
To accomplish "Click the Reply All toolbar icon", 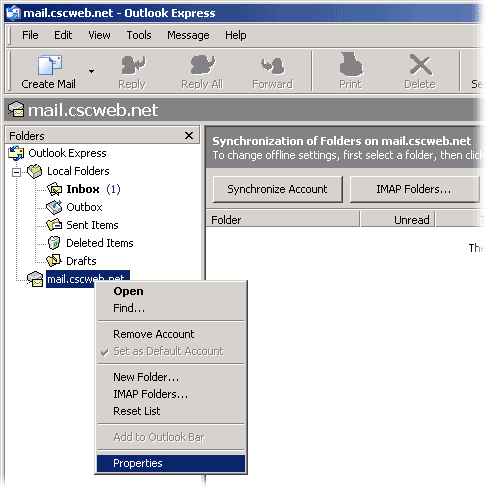I will coord(202,65).
